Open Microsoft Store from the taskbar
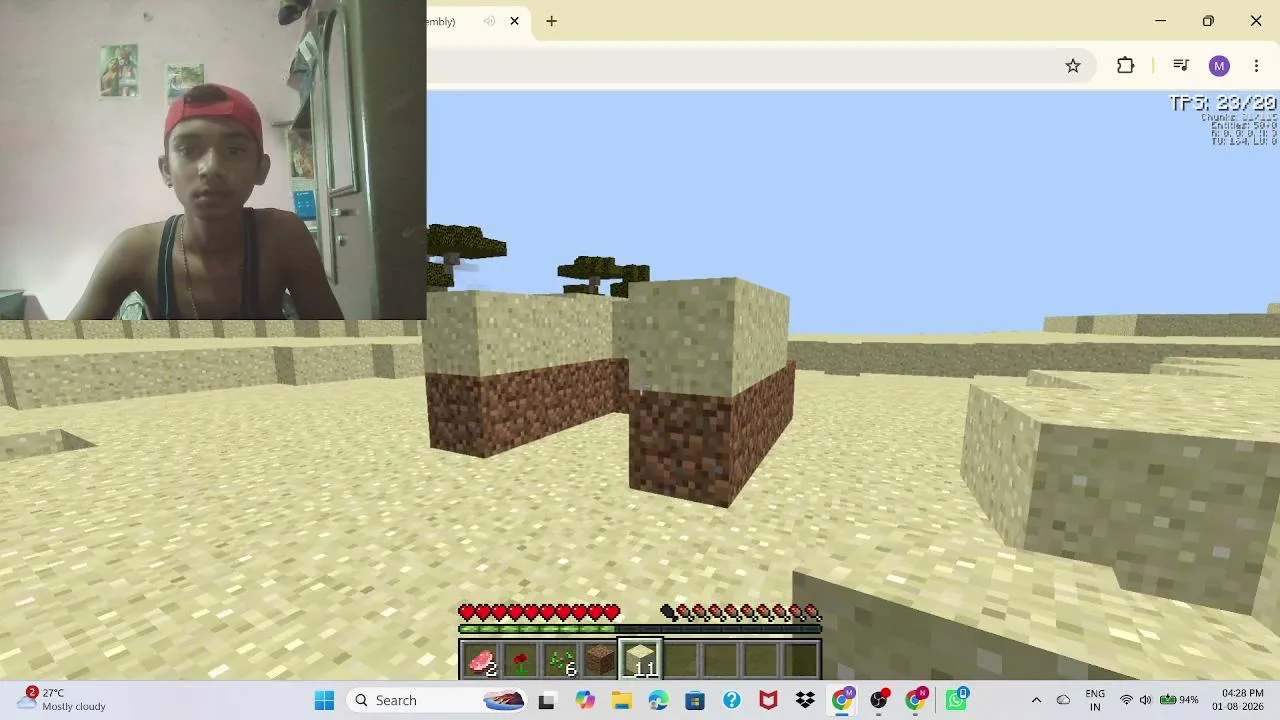 pyautogui.click(x=695, y=700)
